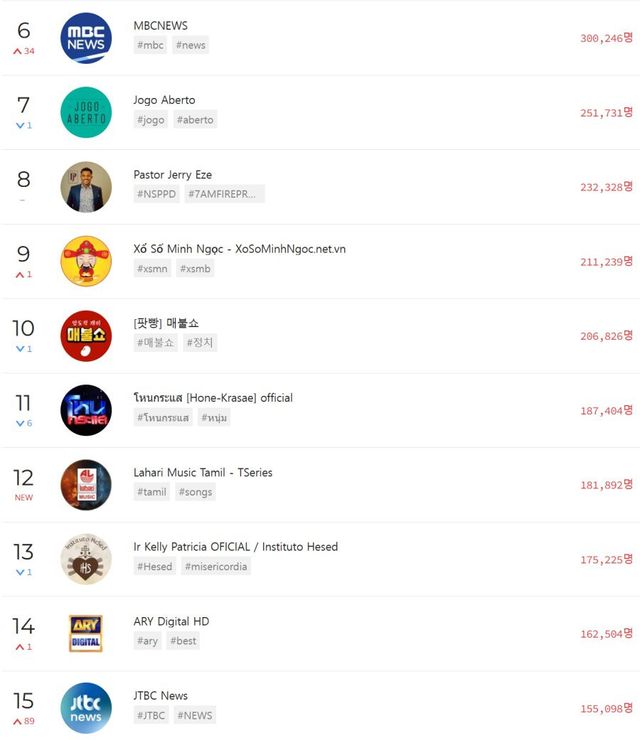Open the ARY Digital HD title

(171, 621)
